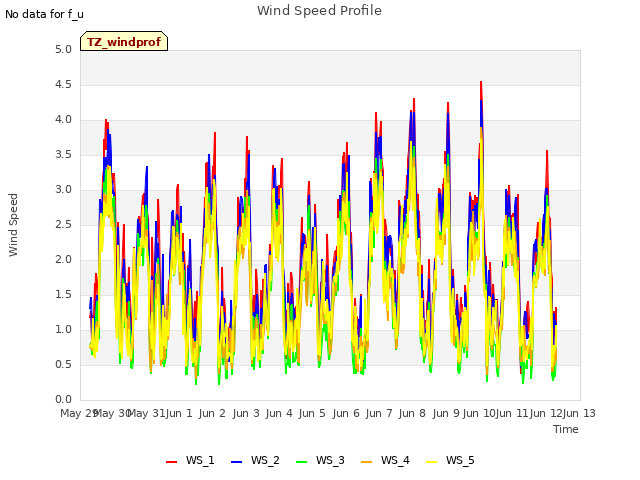Image resolution: width=640 pixels, height=480 pixels.
Task: Click the Jun 1 x-axis date label
Action: pos(179,413)
